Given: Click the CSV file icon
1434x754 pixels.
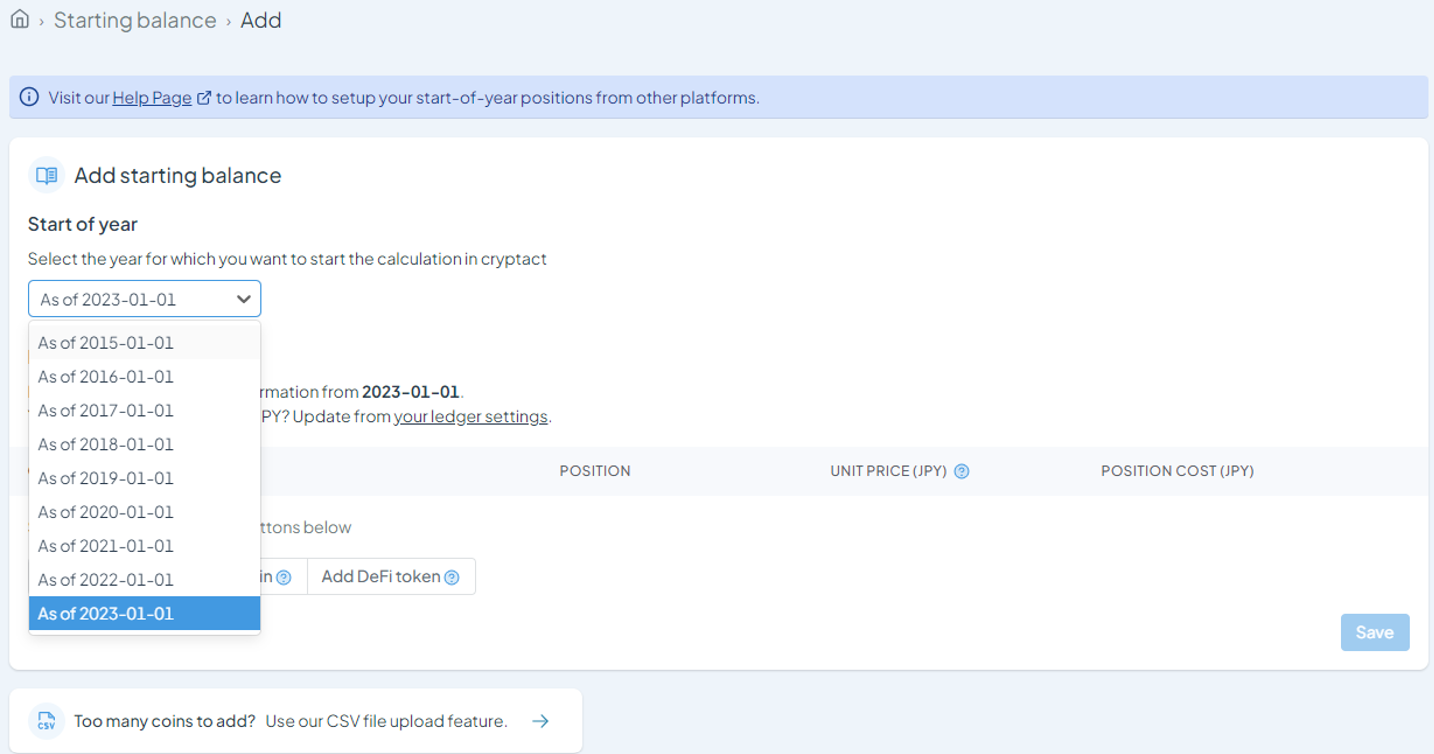Looking at the screenshot, I should click(46, 721).
